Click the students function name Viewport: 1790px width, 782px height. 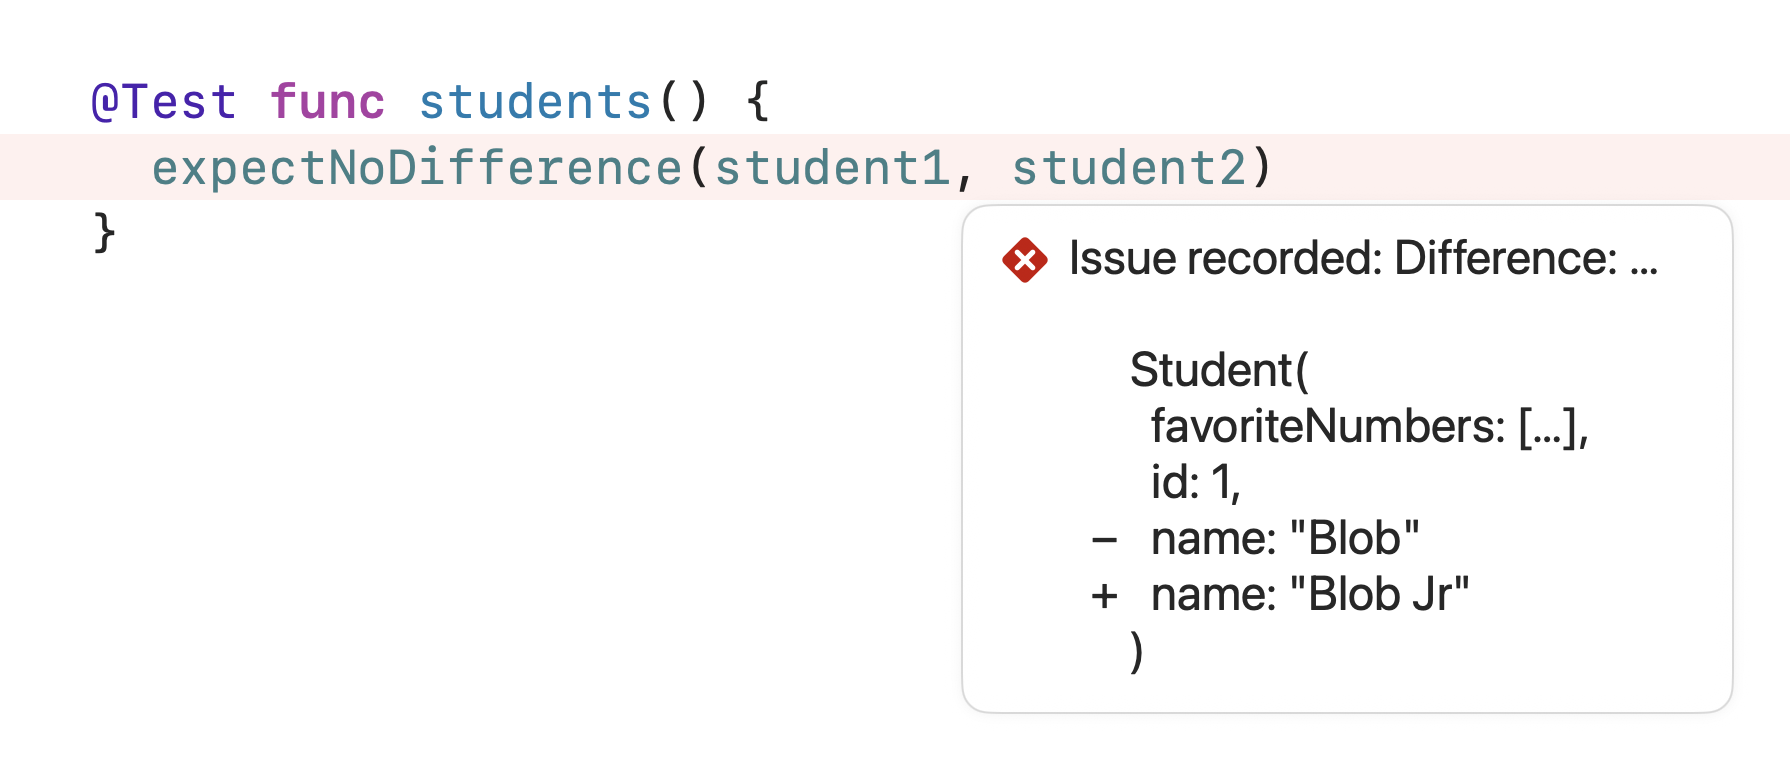(535, 102)
